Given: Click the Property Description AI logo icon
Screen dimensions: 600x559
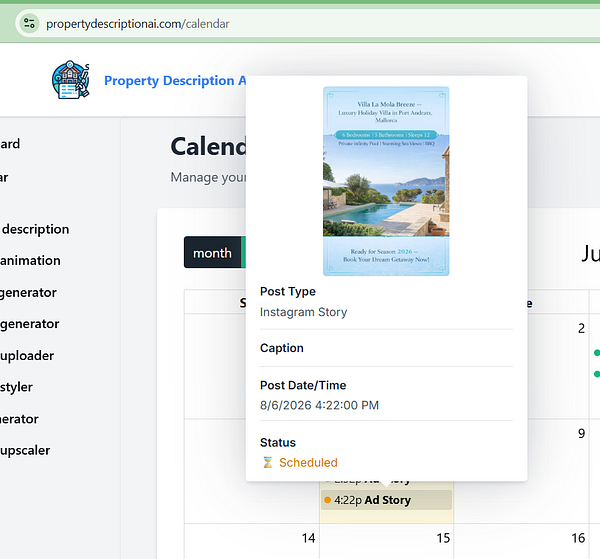Looking at the screenshot, I should pos(71,80).
